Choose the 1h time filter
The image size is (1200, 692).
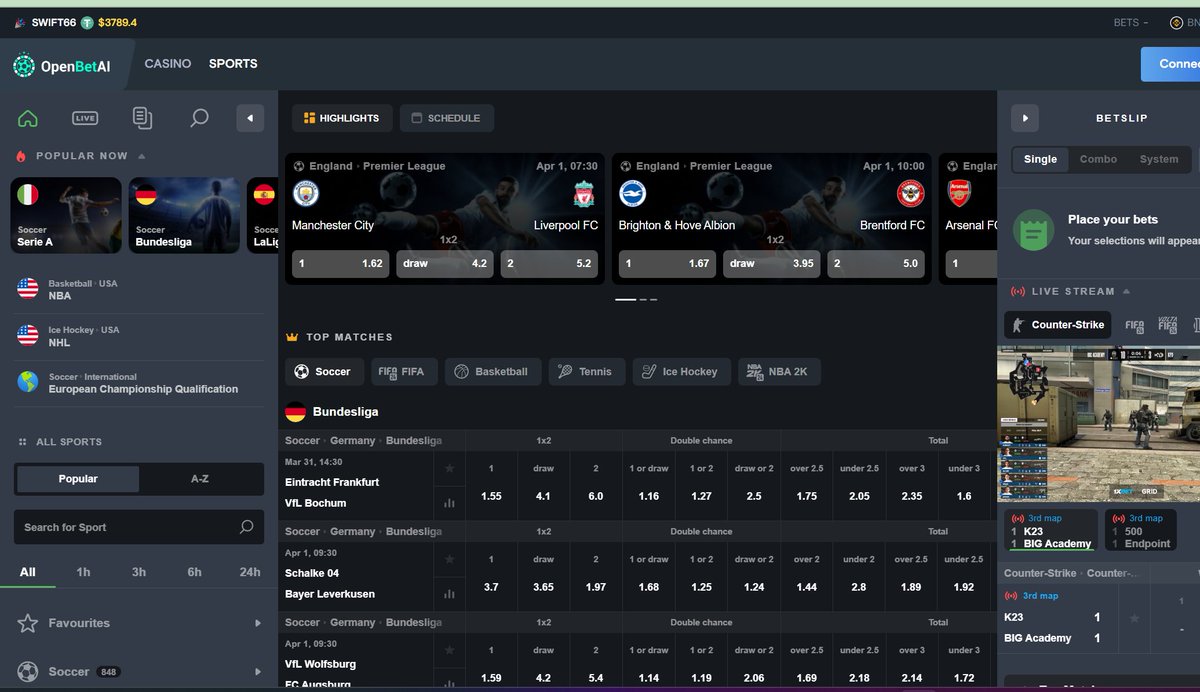[x=83, y=572]
